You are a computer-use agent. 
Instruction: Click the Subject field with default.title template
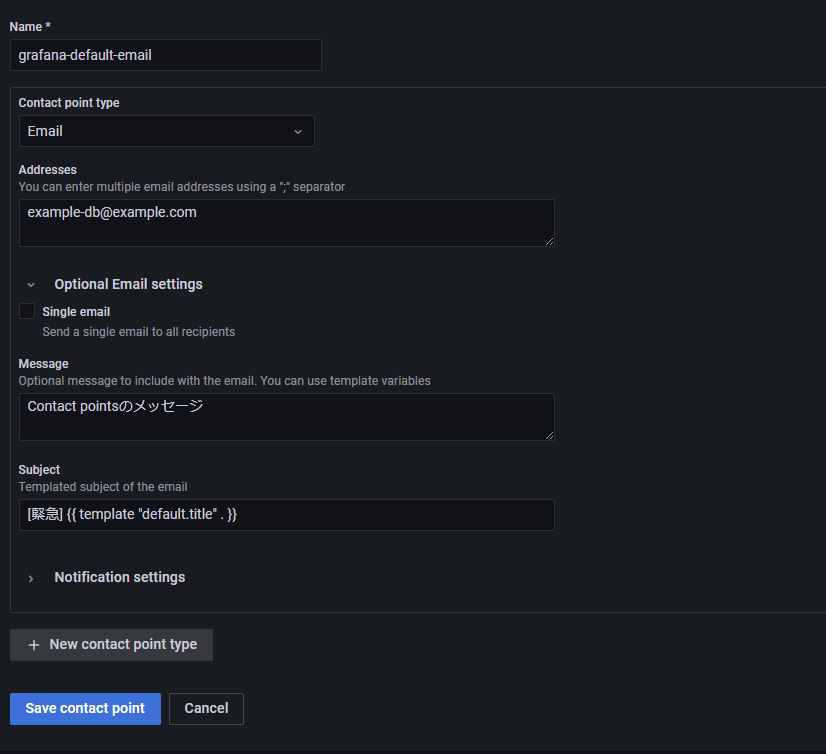tap(287, 515)
